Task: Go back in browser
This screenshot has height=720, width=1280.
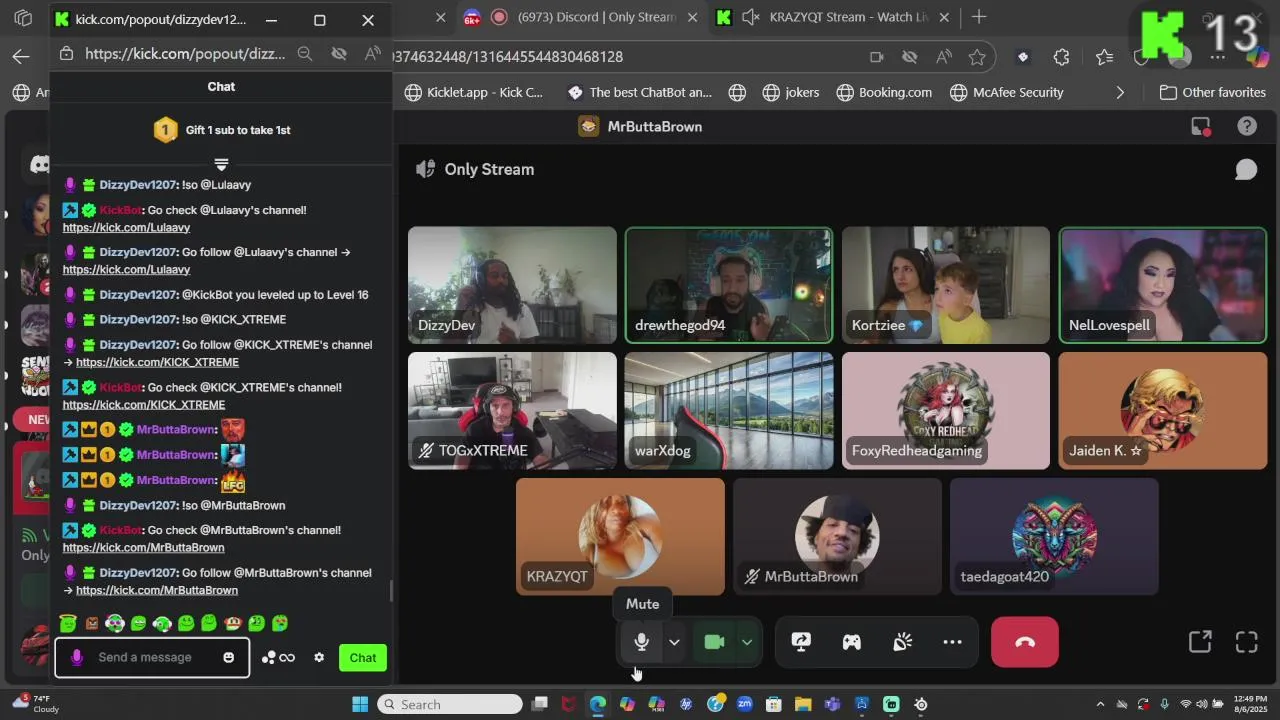Action: click(21, 57)
